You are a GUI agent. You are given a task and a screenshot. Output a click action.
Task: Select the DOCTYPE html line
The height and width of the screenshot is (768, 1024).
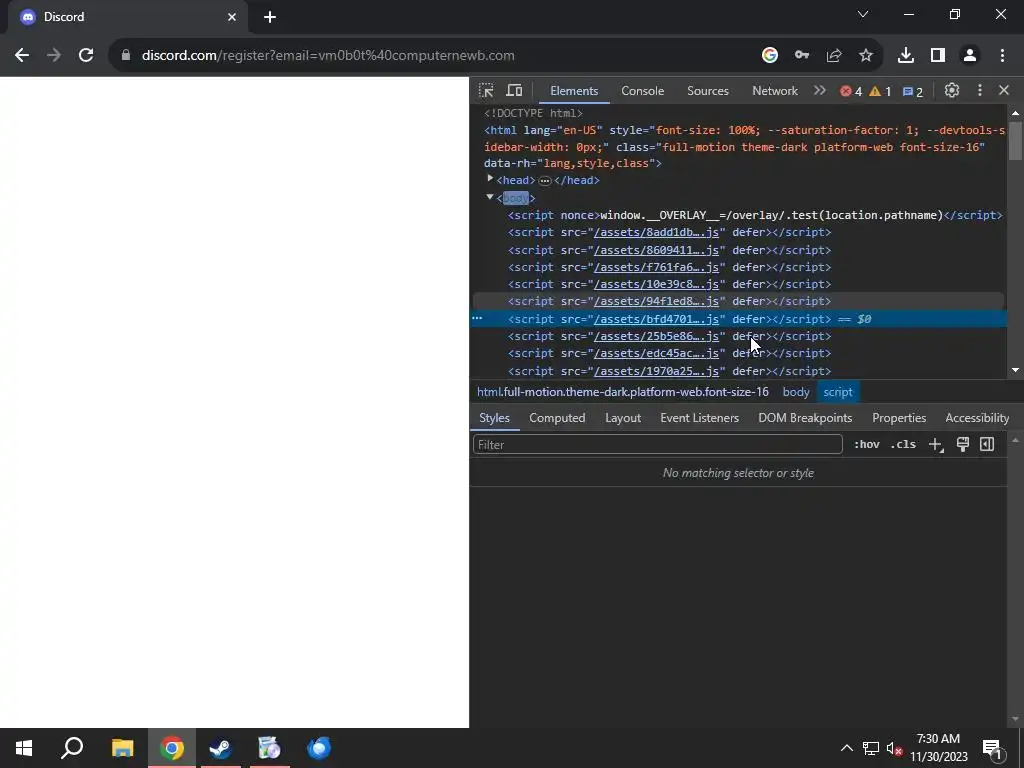[534, 113]
